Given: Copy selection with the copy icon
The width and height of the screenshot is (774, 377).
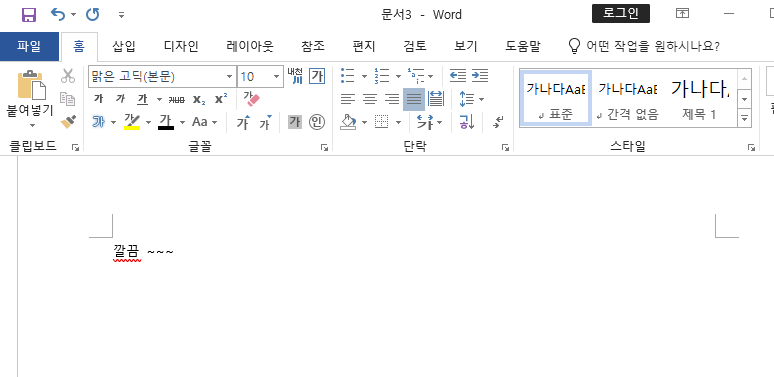Looking at the screenshot, I should (x=68, y=99).
